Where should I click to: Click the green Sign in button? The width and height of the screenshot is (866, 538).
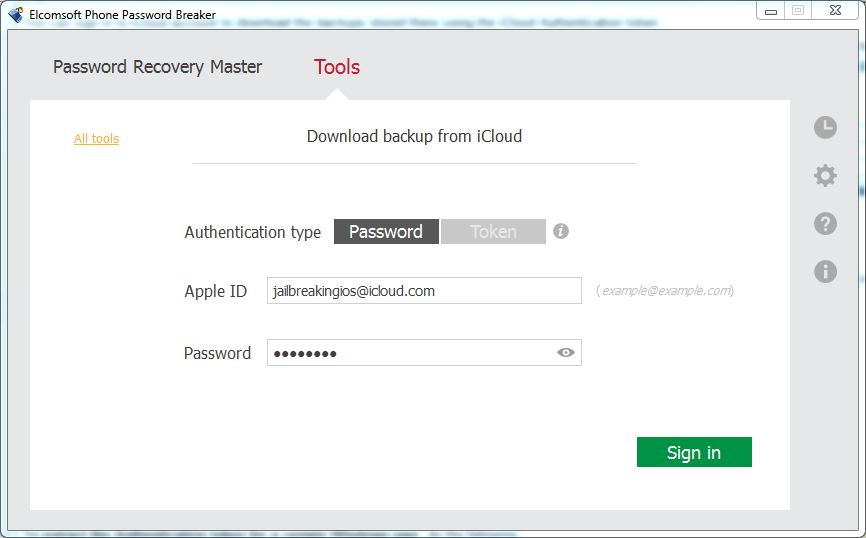pyautogui.click(x=694, y=452)
